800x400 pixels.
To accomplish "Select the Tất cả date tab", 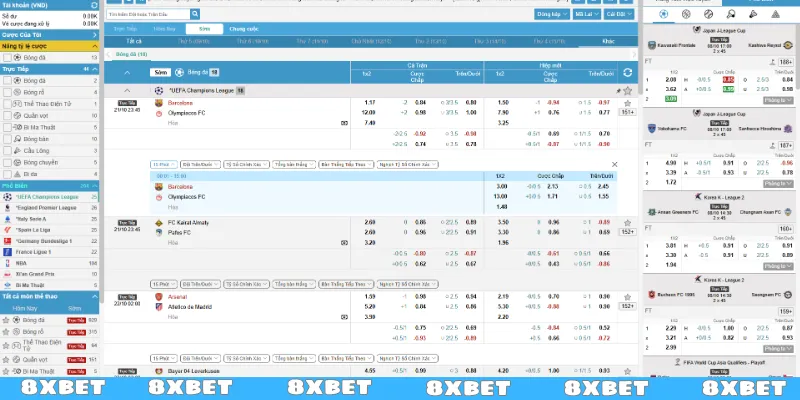I will tap(134, 41).
